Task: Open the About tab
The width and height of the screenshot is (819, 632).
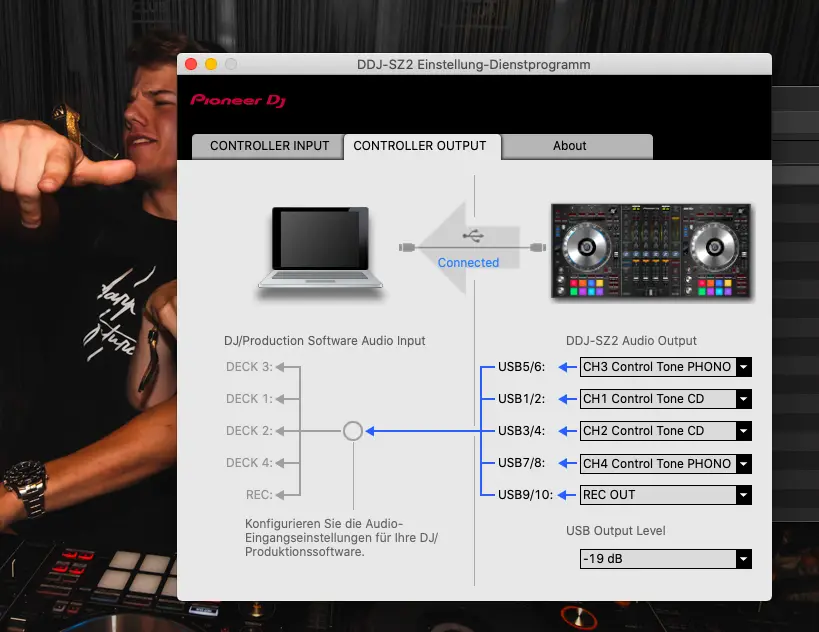Action: point(569,146)
